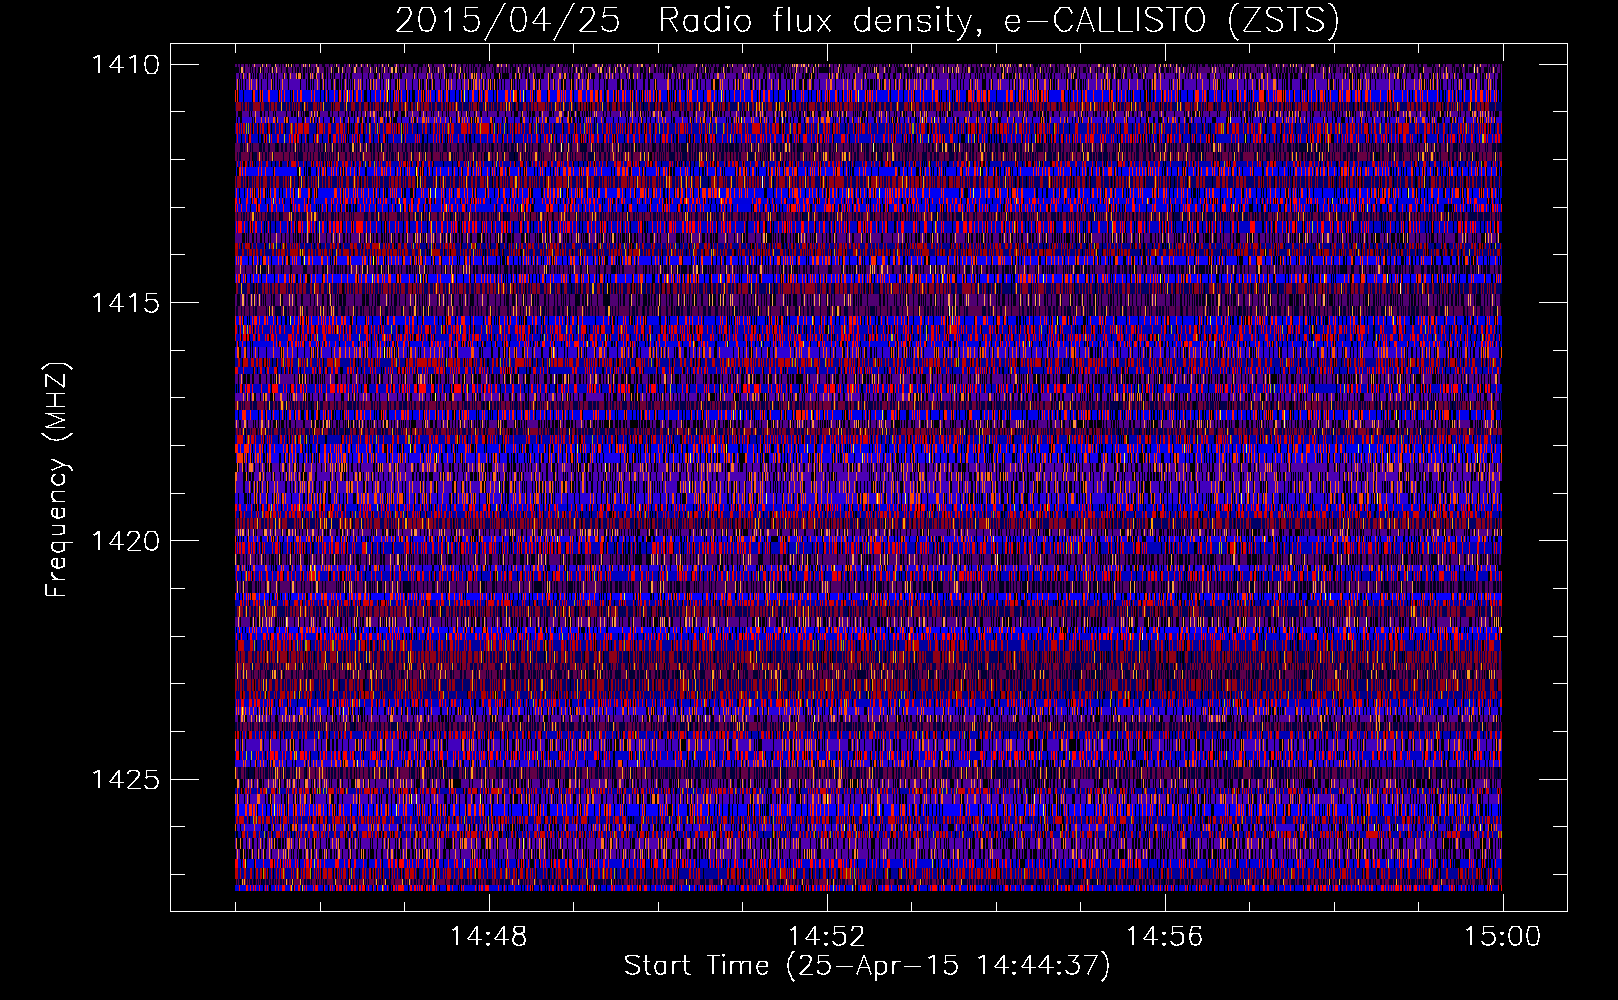Image resolution: width=1618 pixels, height=1000 pixels.
Task: Click the 1420 frequency tick label
Action: click(125, 541)
